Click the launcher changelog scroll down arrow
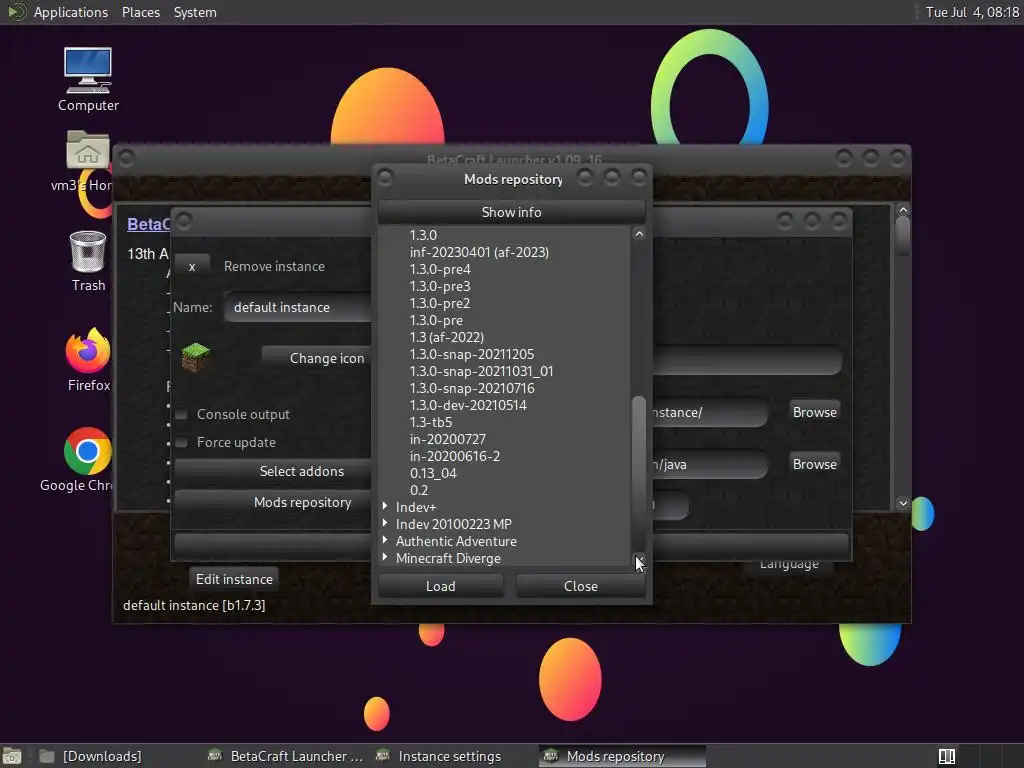1024x768 pixels. pyautogui.click(x=903, y=503)
